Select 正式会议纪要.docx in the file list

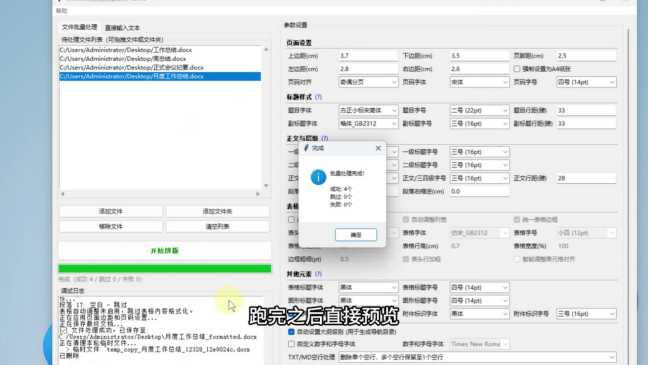click(x=160, y=67)
